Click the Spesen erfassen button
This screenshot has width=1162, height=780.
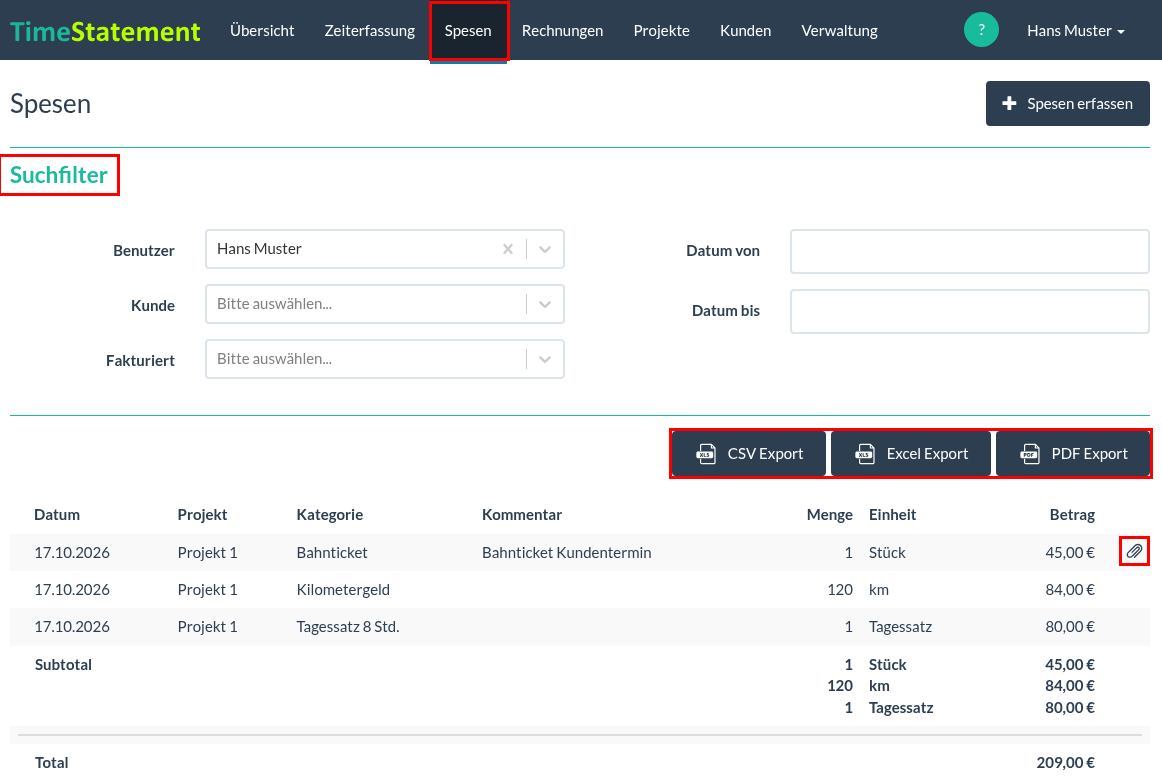(1067, 104)
